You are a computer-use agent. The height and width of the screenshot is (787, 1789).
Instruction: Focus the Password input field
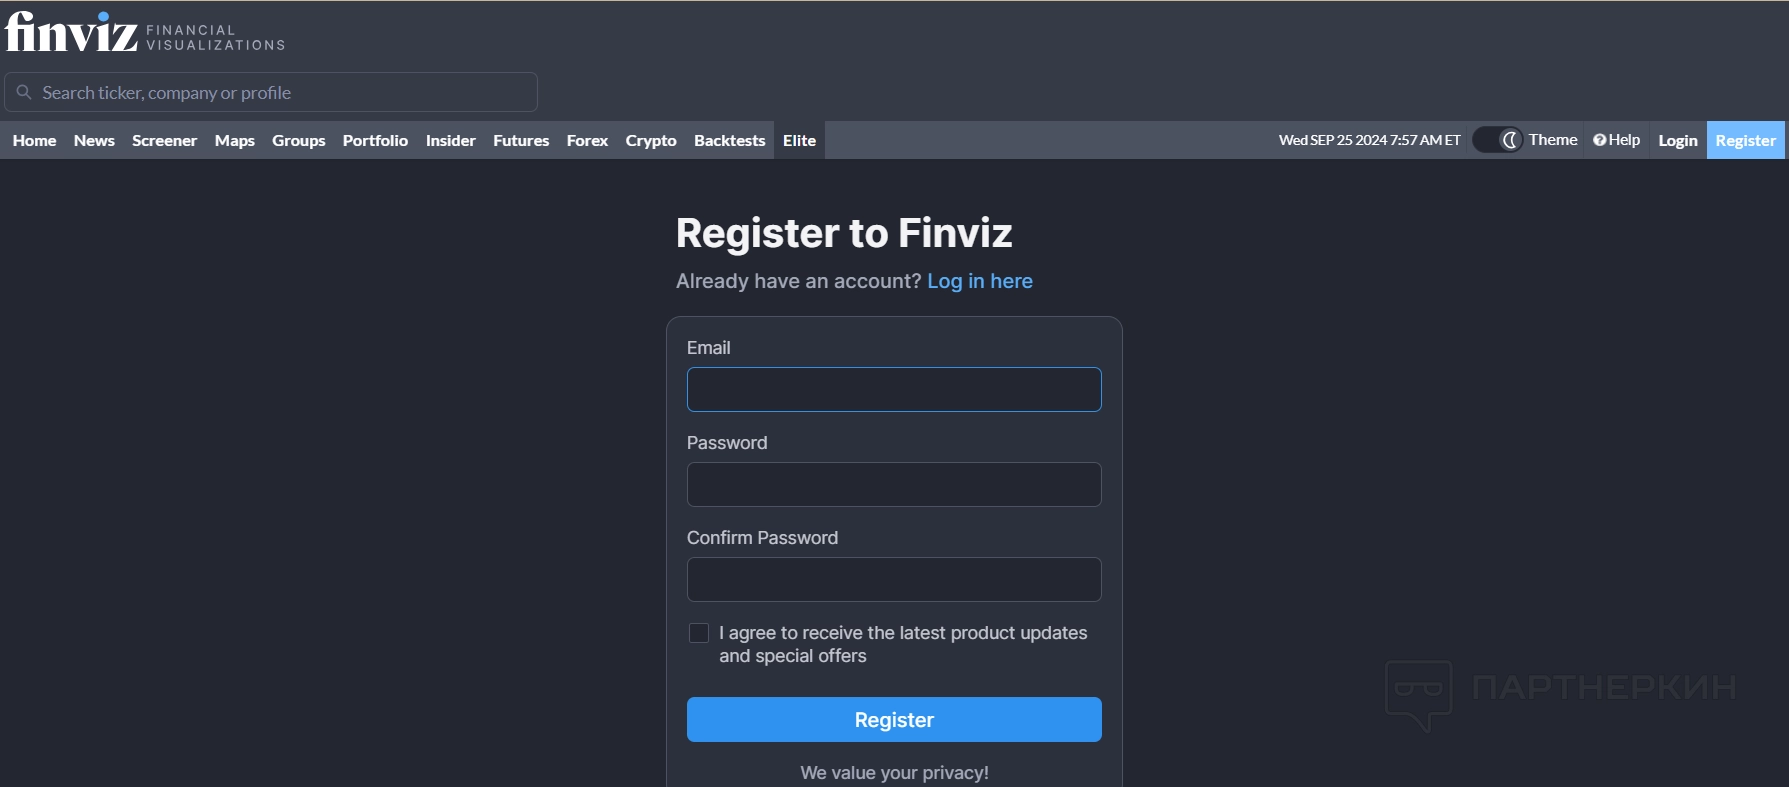pyautogui.click(x=894, y=485)
